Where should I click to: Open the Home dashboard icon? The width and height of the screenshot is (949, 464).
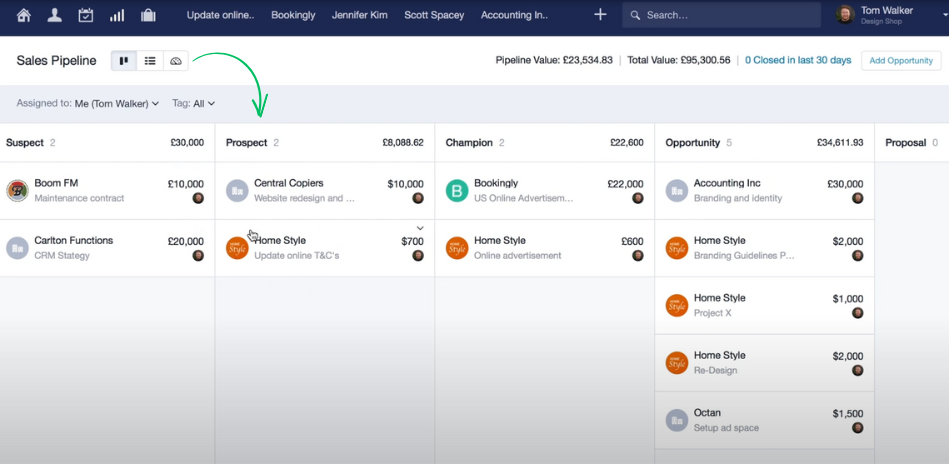tap(24, 15)
